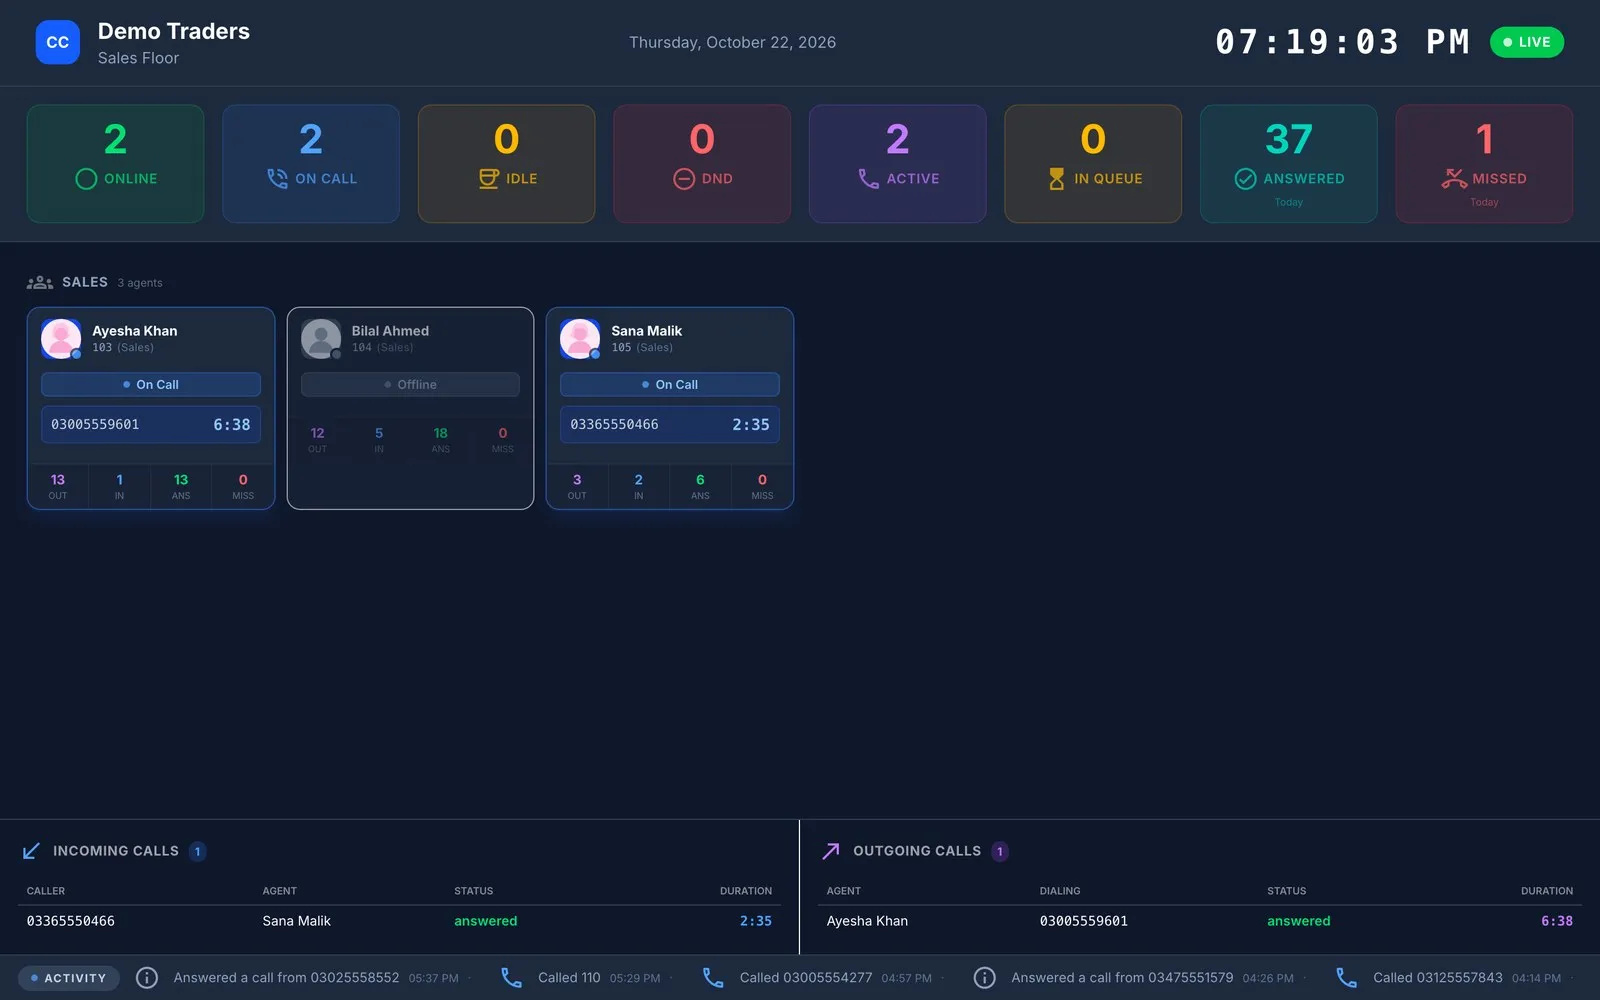
Task: Click the On Call status pill for Sana Malik
Action: tap(670, 385)
